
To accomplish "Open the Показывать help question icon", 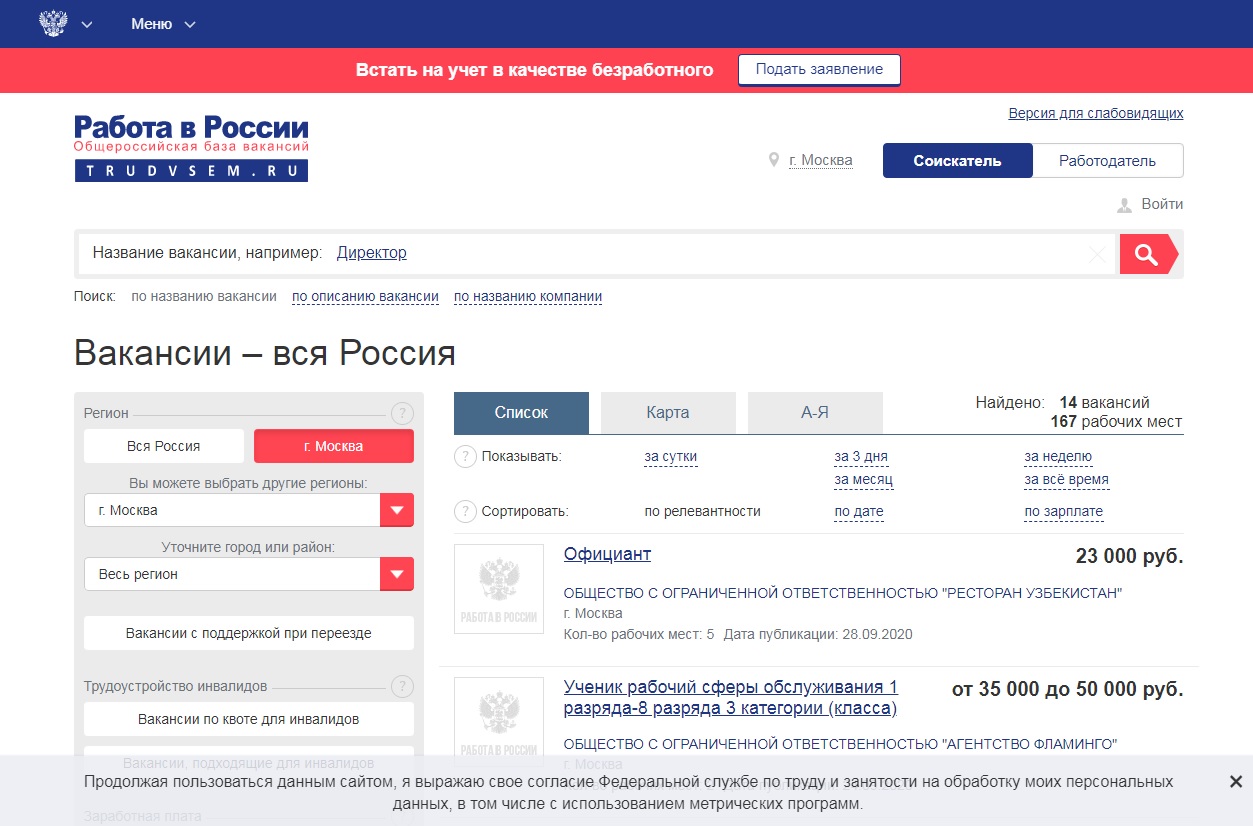I will [465, 457].
